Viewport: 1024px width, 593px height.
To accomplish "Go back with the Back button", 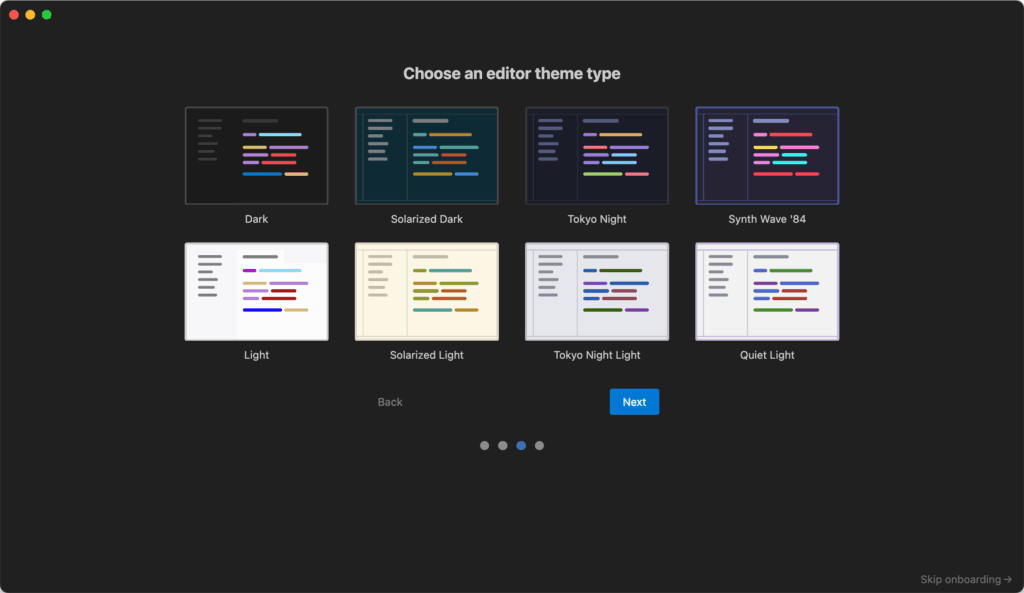I will coord(390,402).
